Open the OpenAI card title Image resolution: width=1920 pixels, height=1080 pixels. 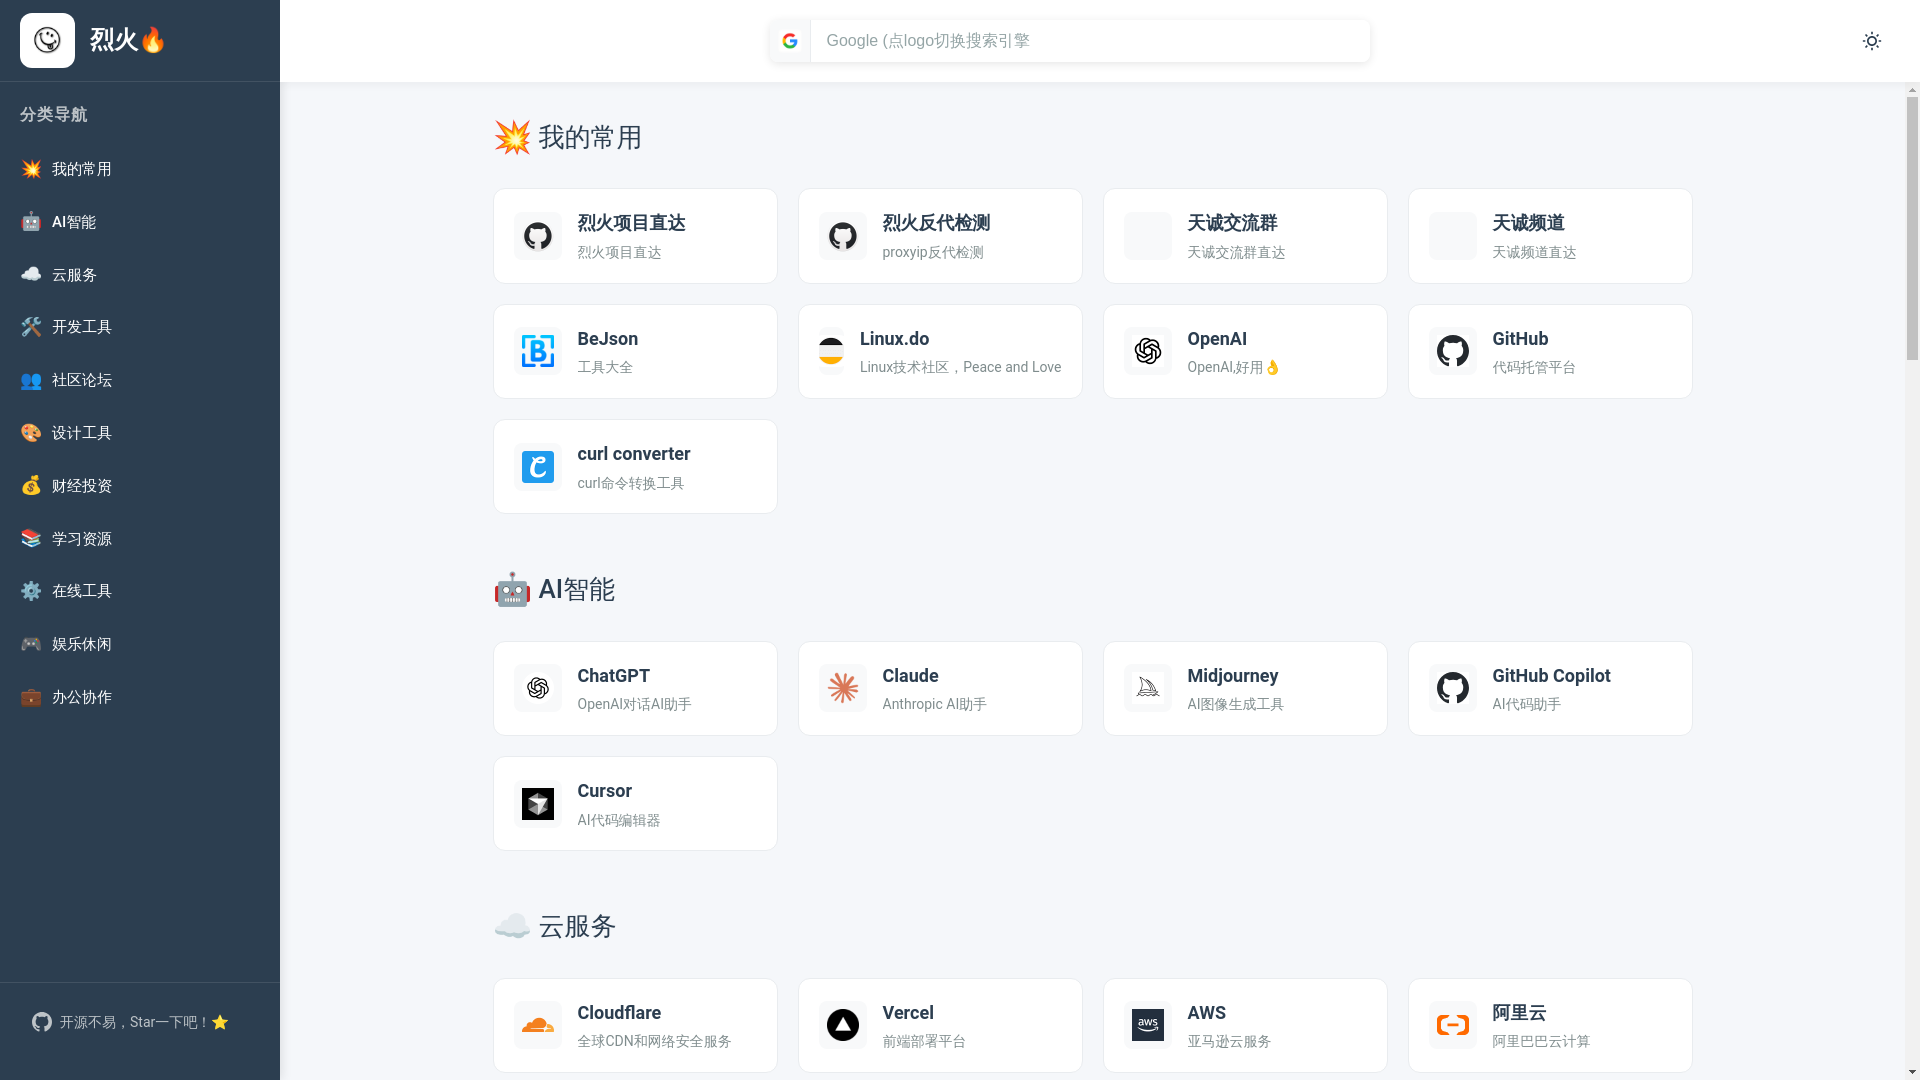click(1217, 339)
